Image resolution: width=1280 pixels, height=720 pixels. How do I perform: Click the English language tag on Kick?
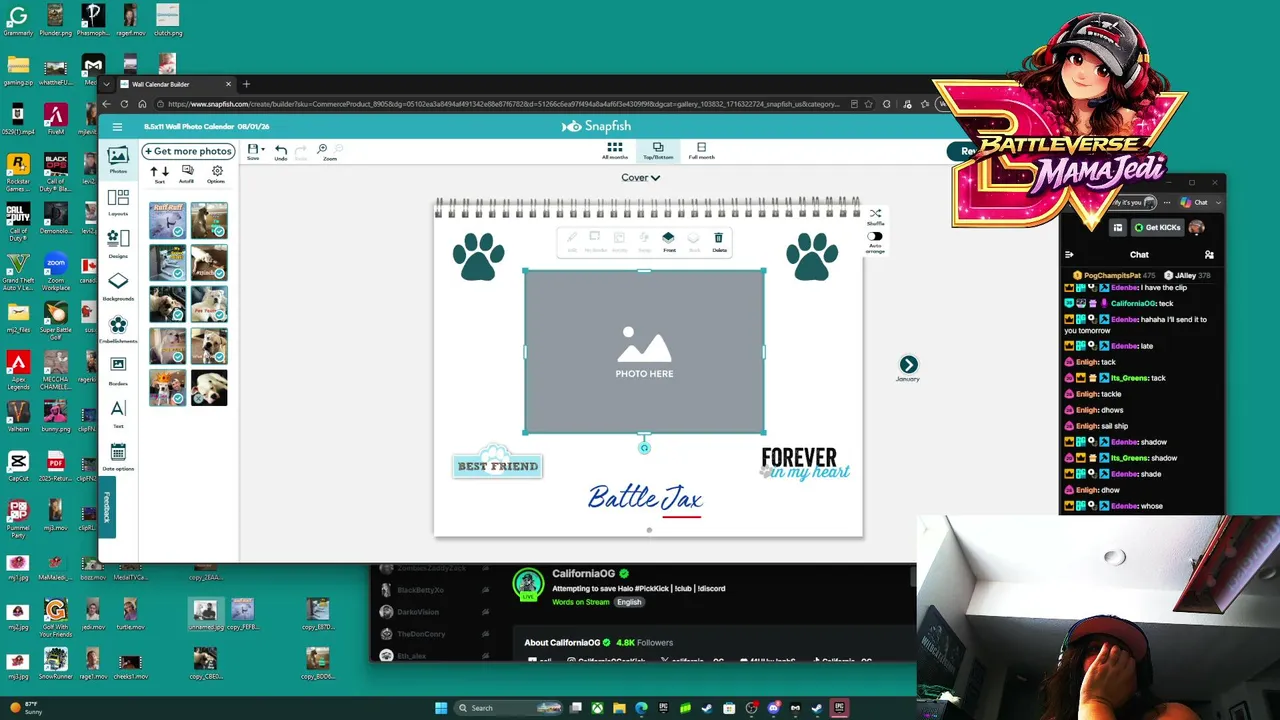[629, 602]
